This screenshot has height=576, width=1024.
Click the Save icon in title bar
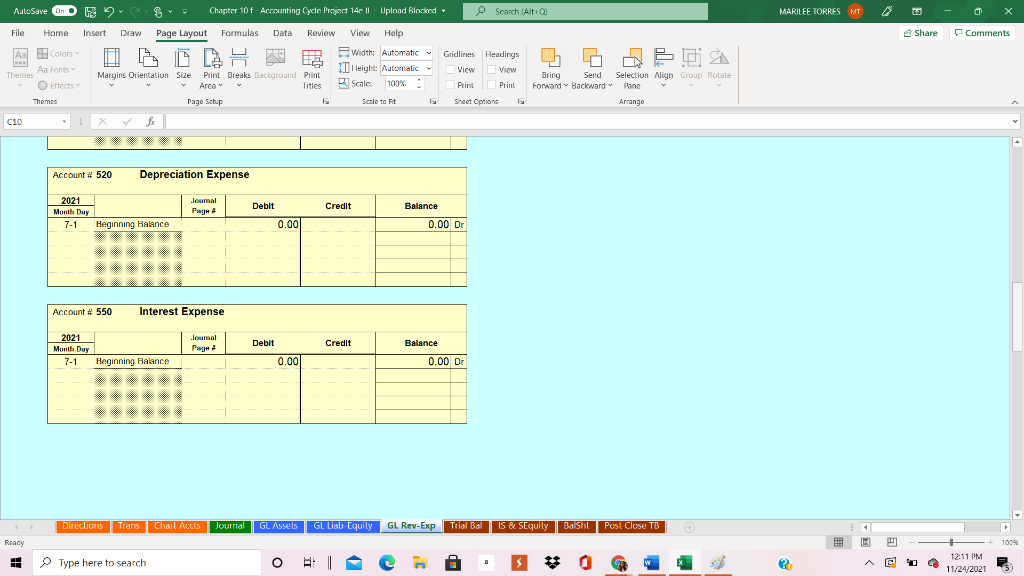click(91, 11)
